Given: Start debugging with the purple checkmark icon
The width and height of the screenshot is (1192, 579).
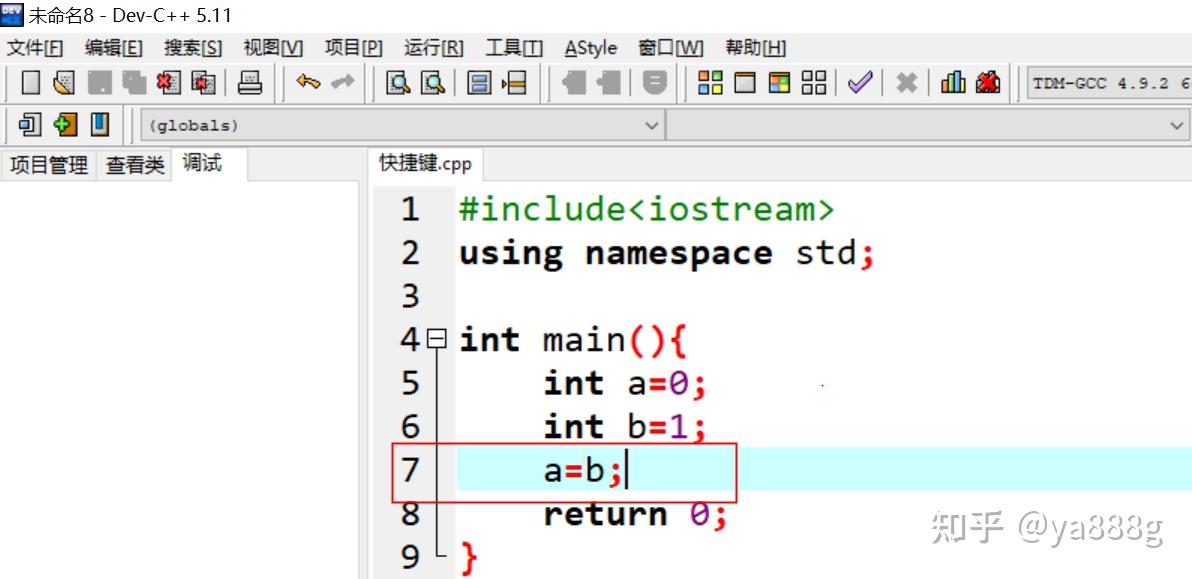Looking at the screenshot, I should point(860,82).
